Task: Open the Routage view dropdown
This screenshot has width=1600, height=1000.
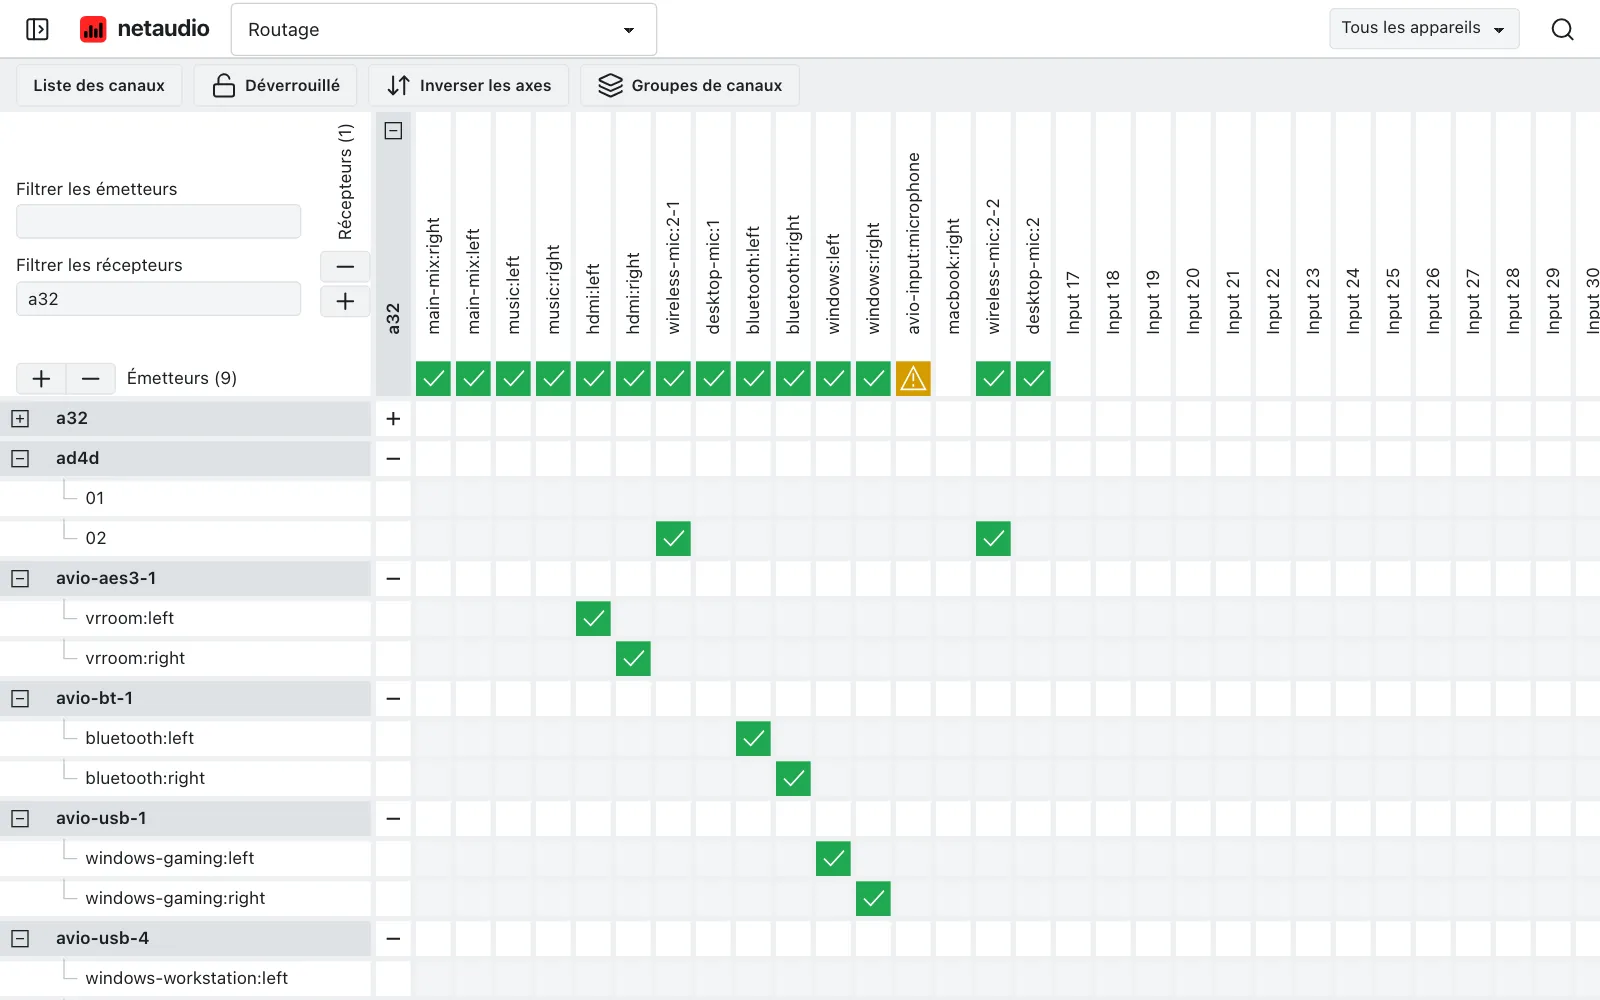Action: [444, 30]
